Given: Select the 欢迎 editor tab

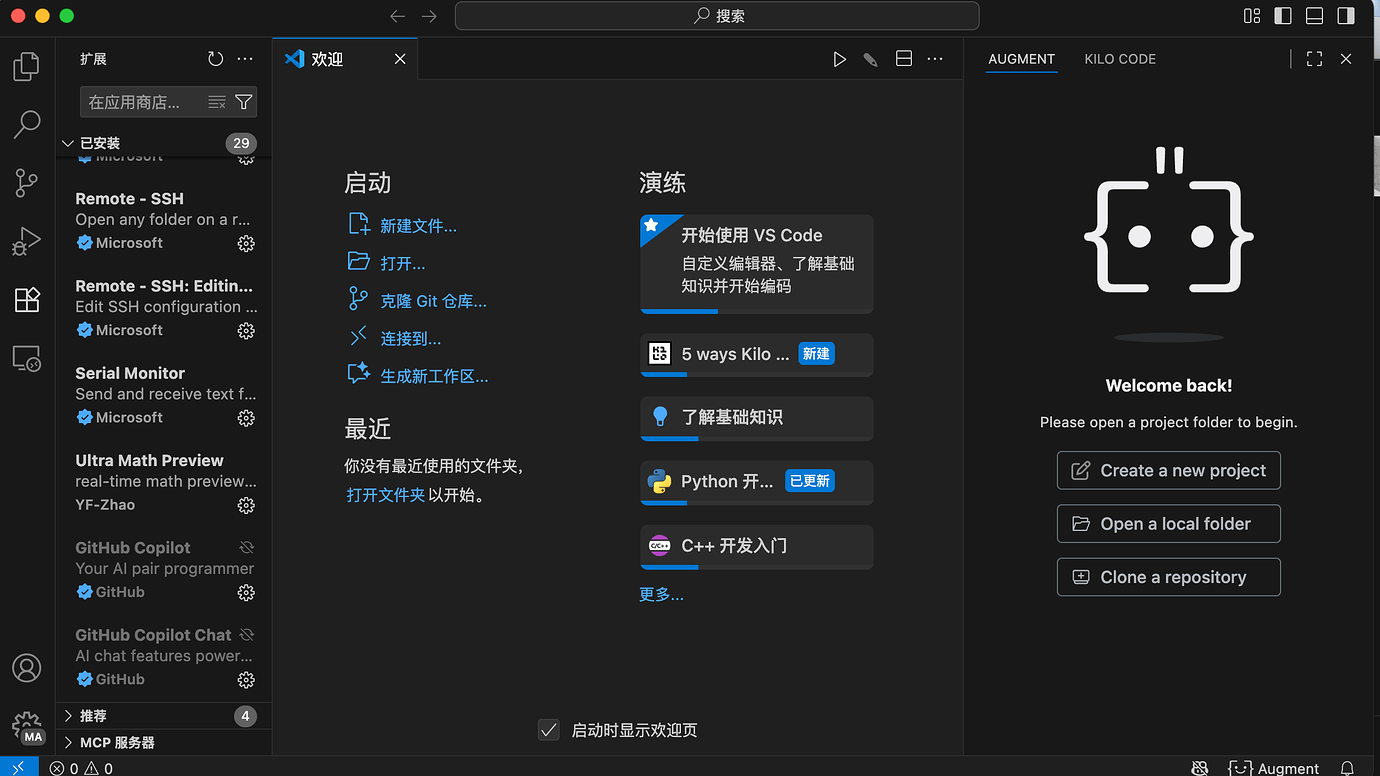Looking at the screenshot, I should pyautogui.click(x=345, y=59).
